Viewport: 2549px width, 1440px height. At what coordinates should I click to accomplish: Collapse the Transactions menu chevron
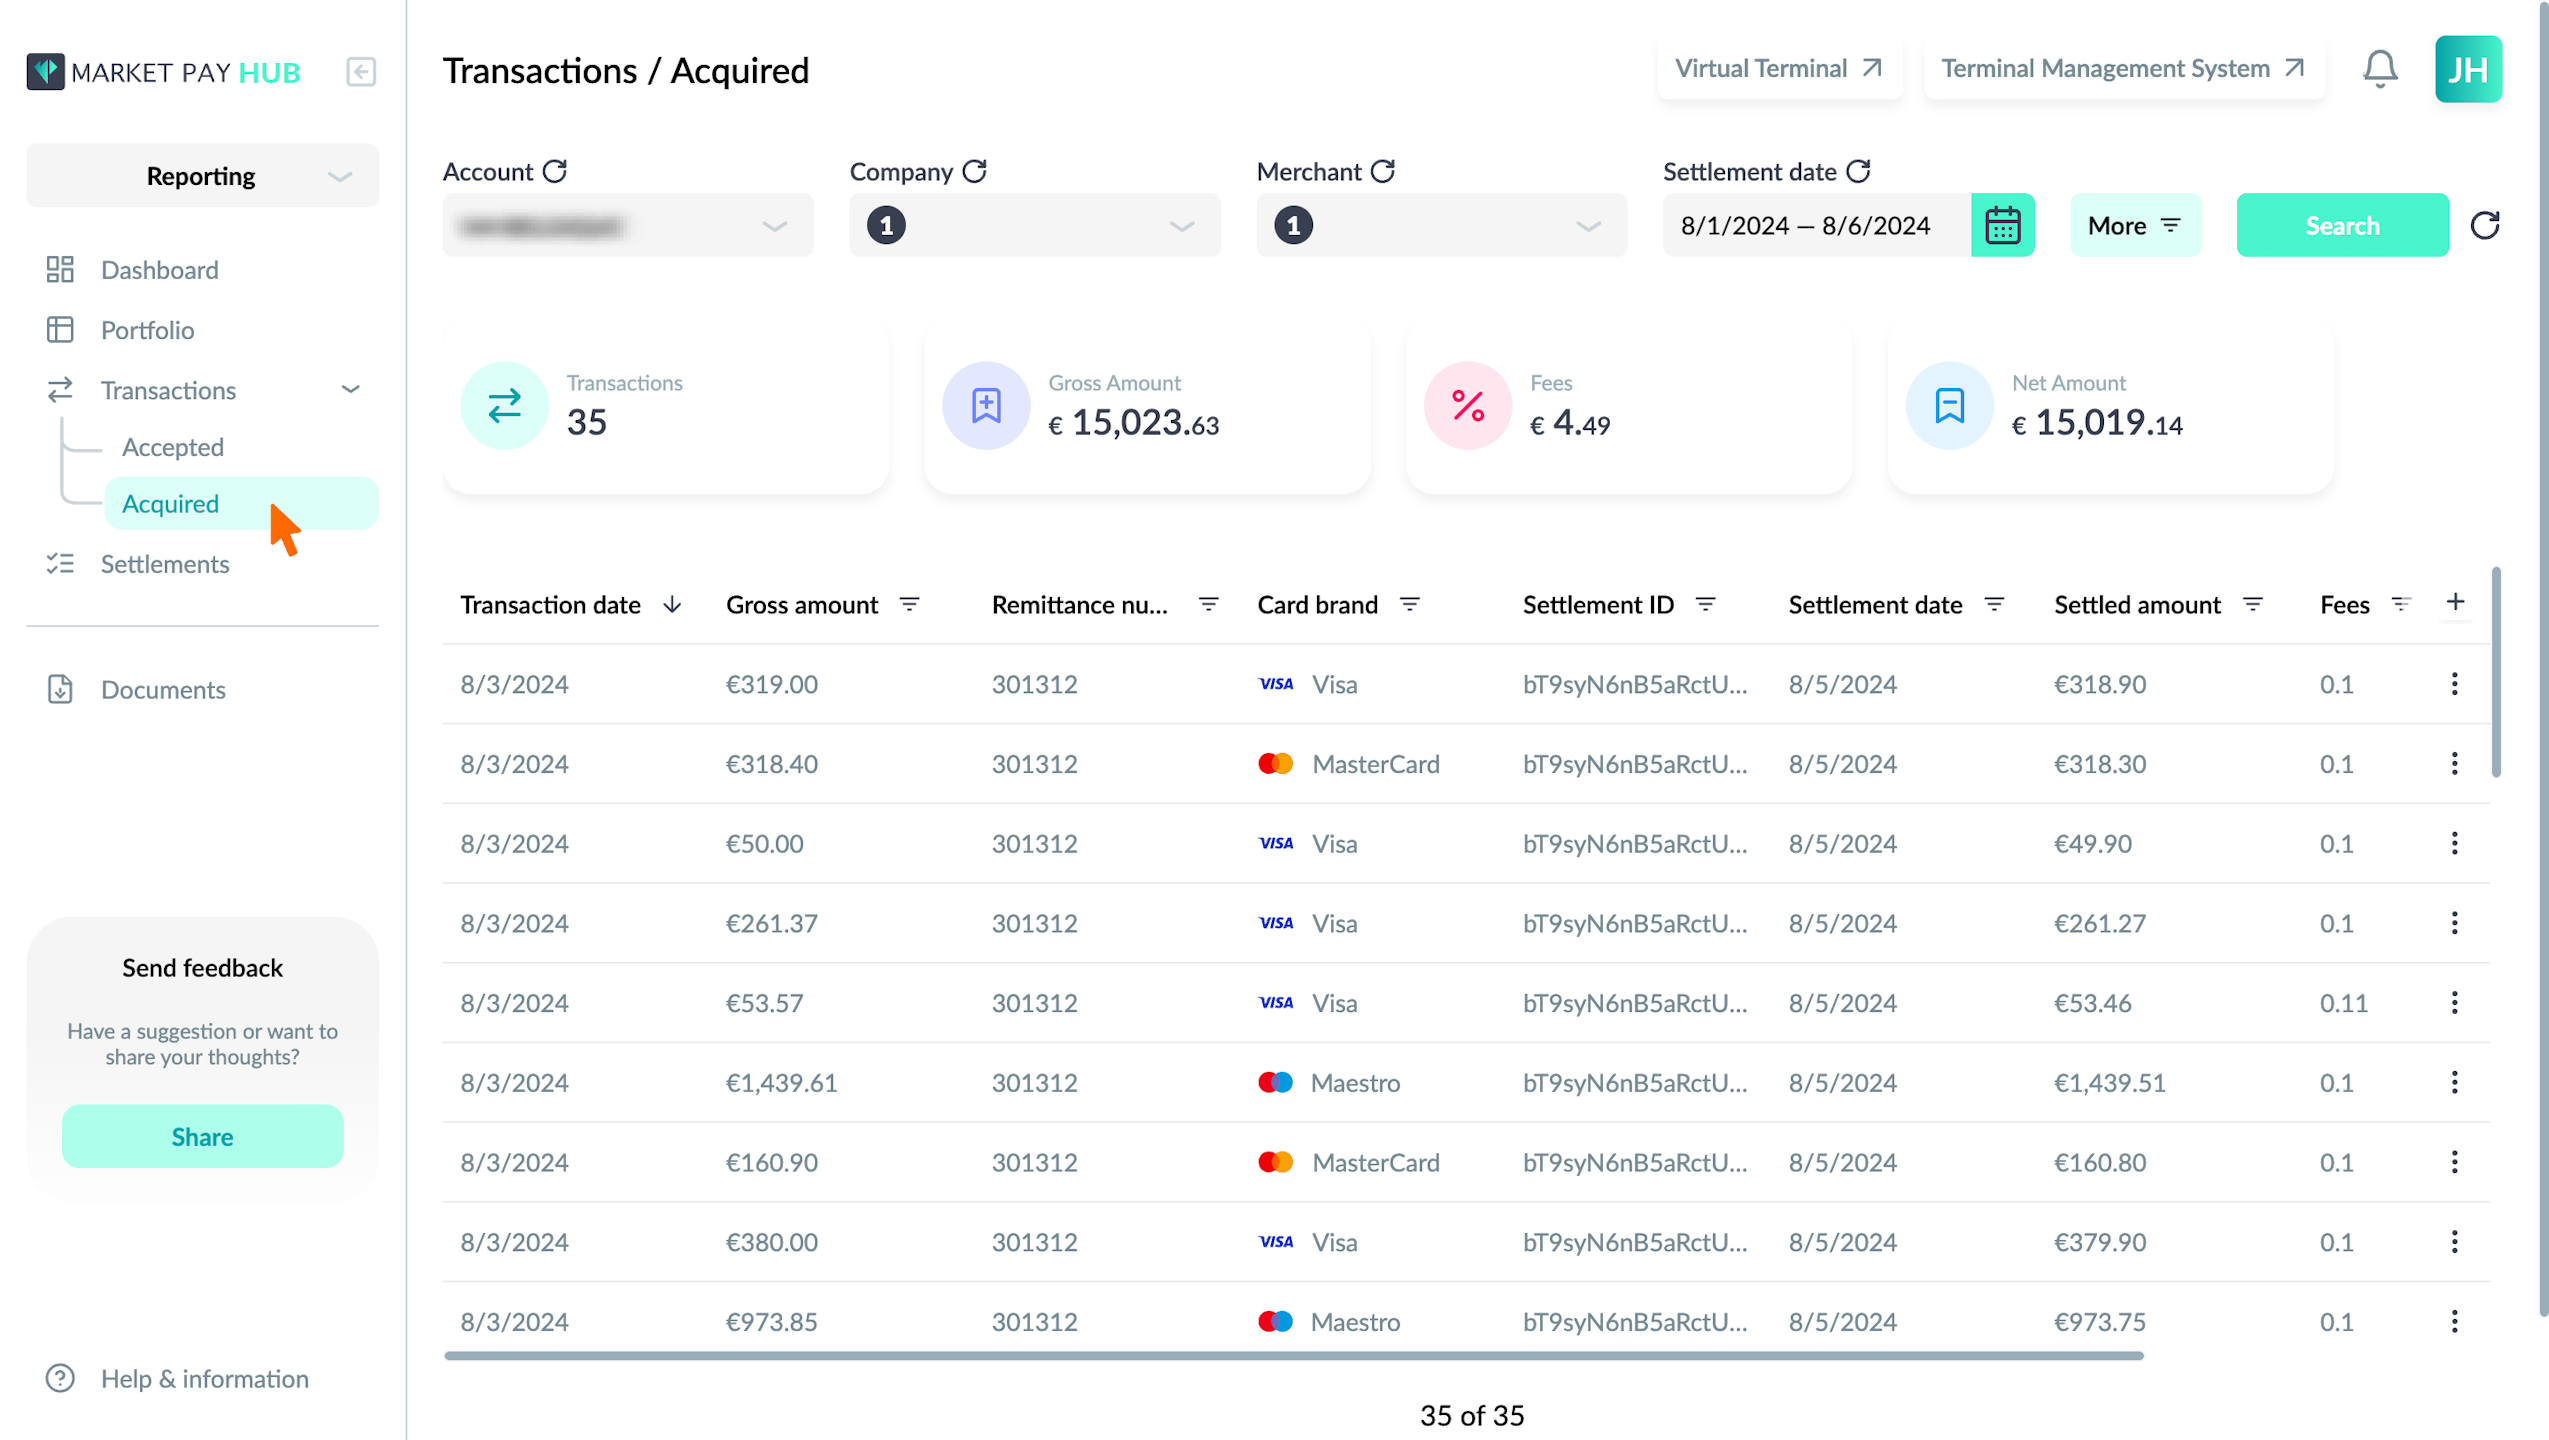point(350,389)
